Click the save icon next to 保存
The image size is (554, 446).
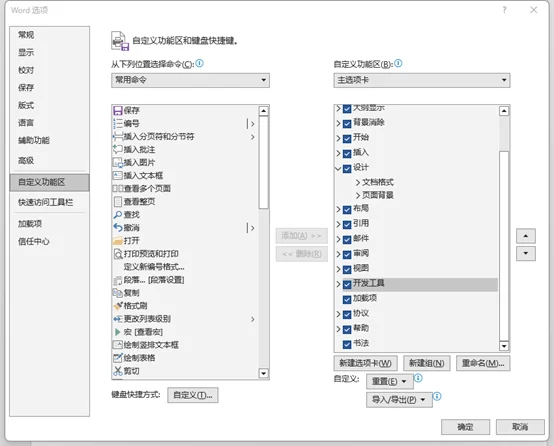pos(118,111)
